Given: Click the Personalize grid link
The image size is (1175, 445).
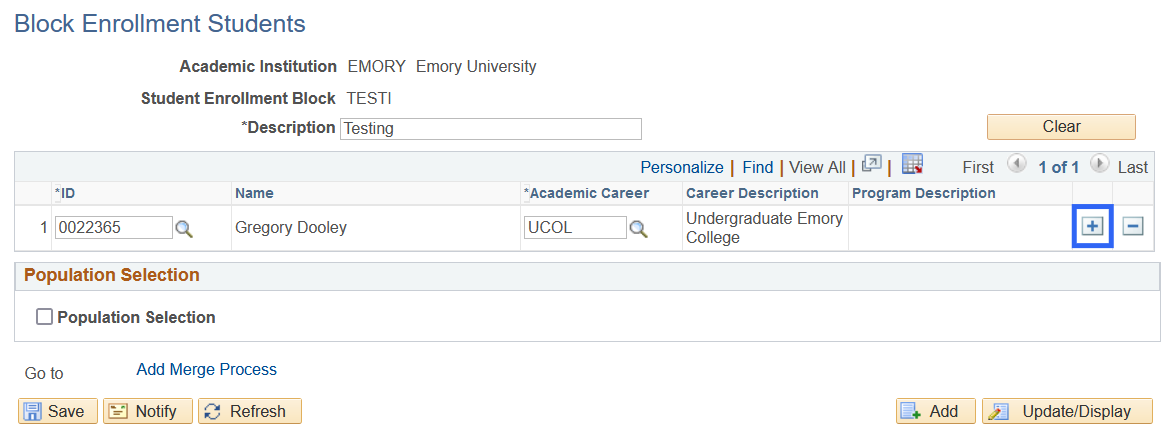Looking at the screenshot, I should tap(681, 167).
